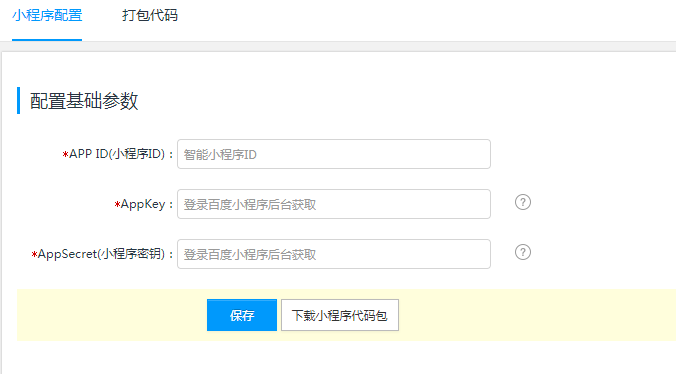
Task: Focus the AppKey input field
Action: pyautogui.click(x=334, y=204)
